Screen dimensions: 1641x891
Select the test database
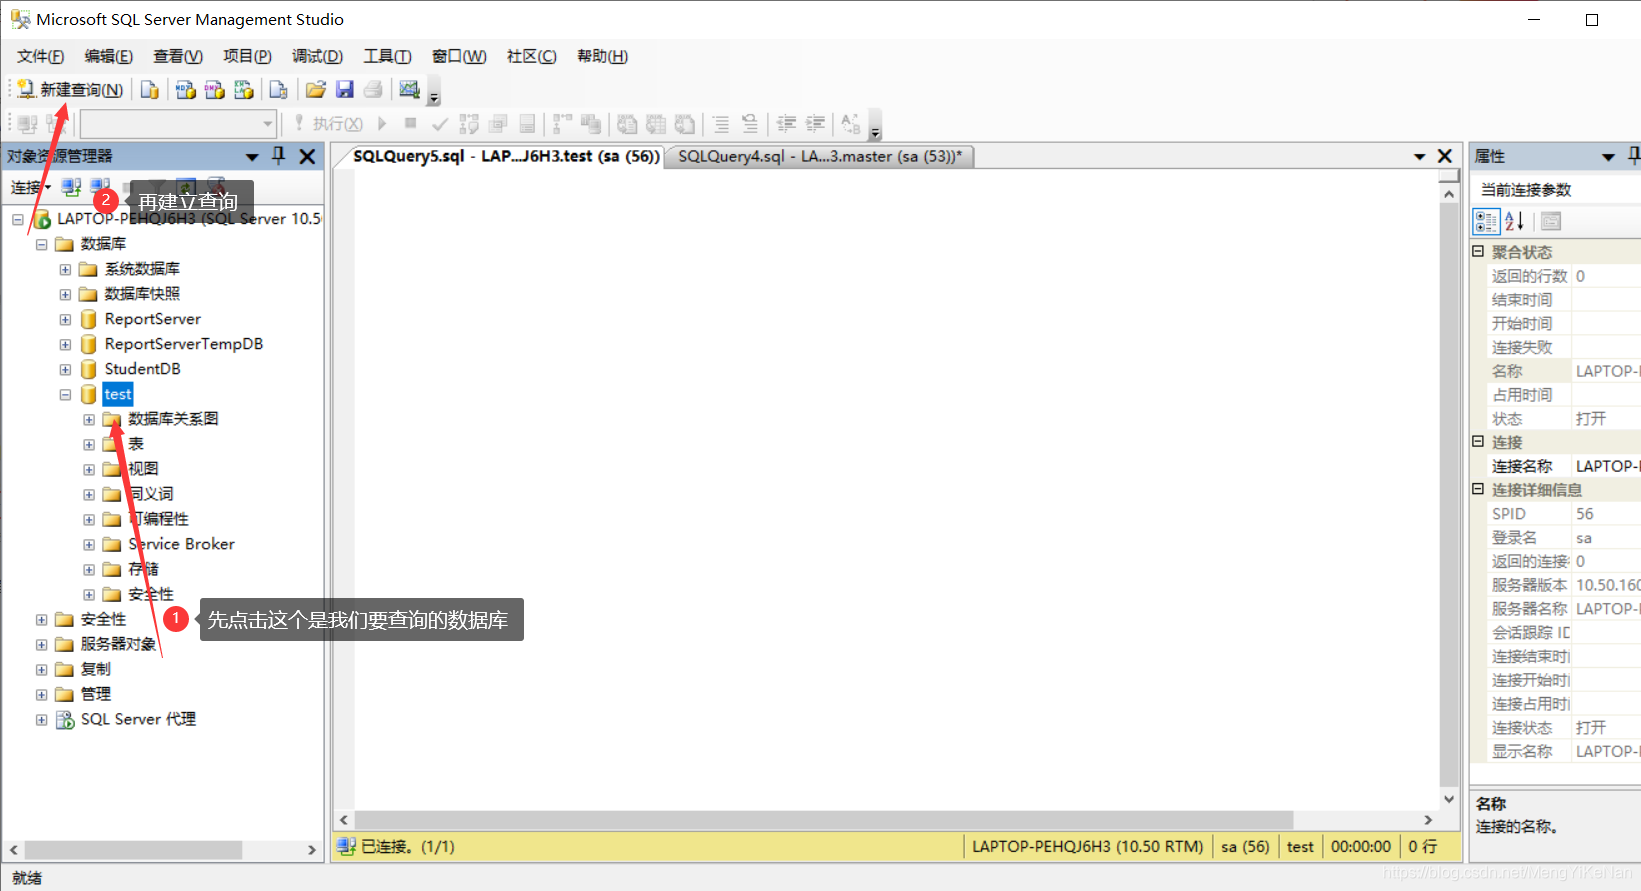pyautogui.click(x=118, y=394)
